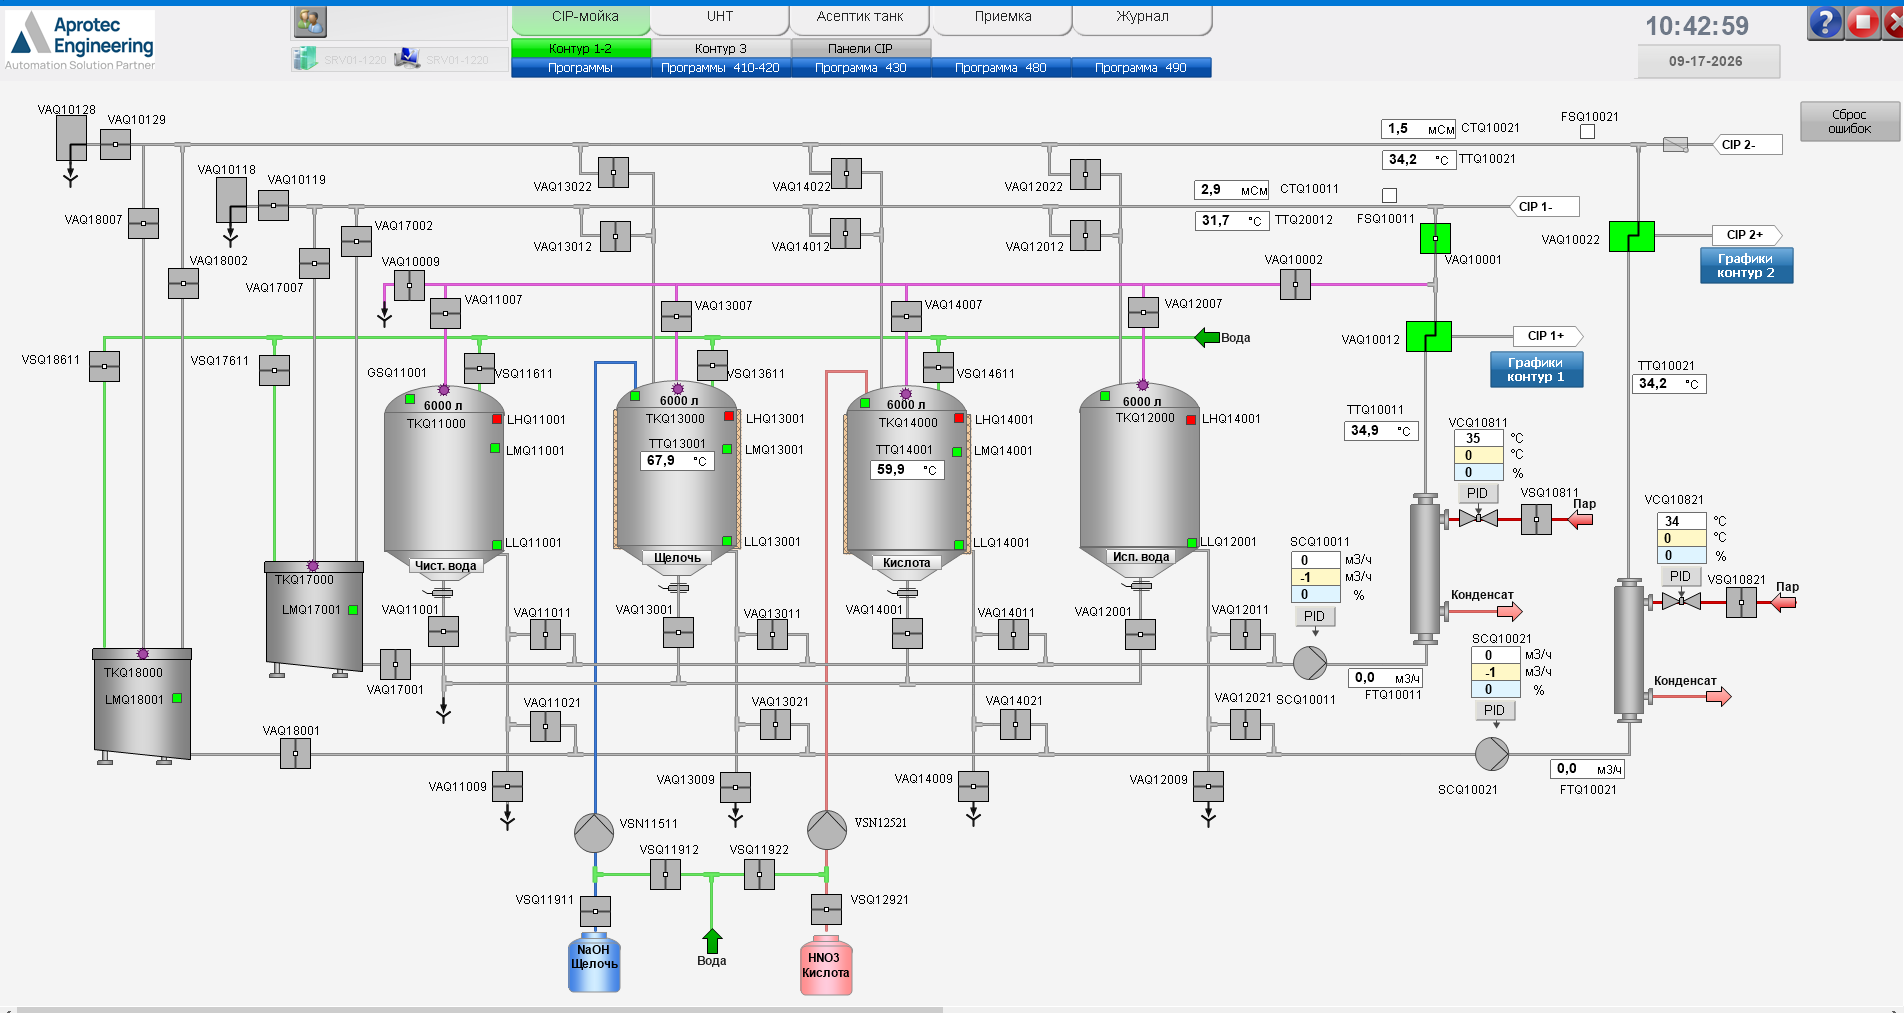This screenshot has width=1904, height=1013.
Task: Click the Программы button
Action: point(581,68)
